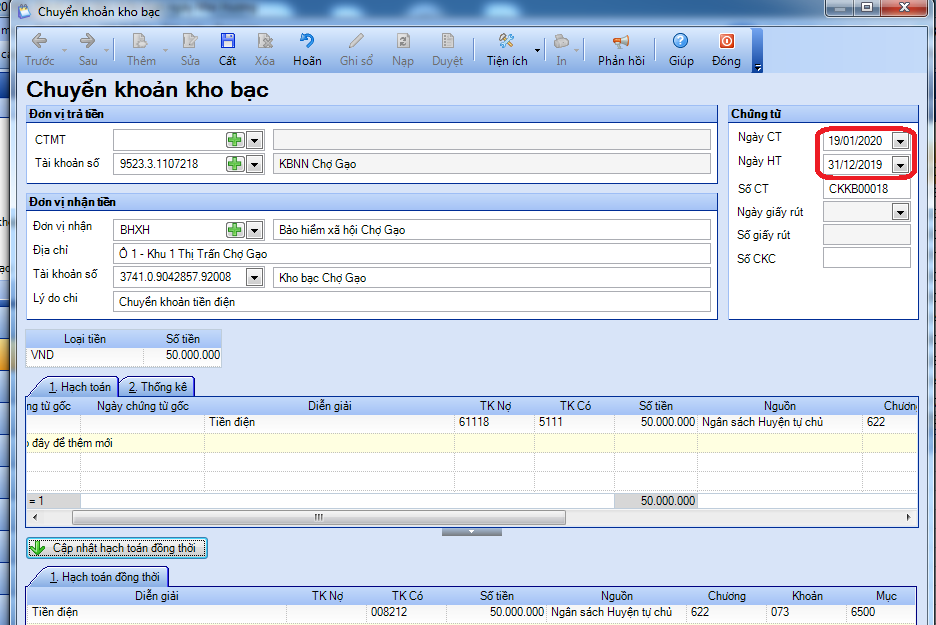
Task: Click Tiền điện cell in upper Hạch toán grid
Action: (x=330, y=422)
